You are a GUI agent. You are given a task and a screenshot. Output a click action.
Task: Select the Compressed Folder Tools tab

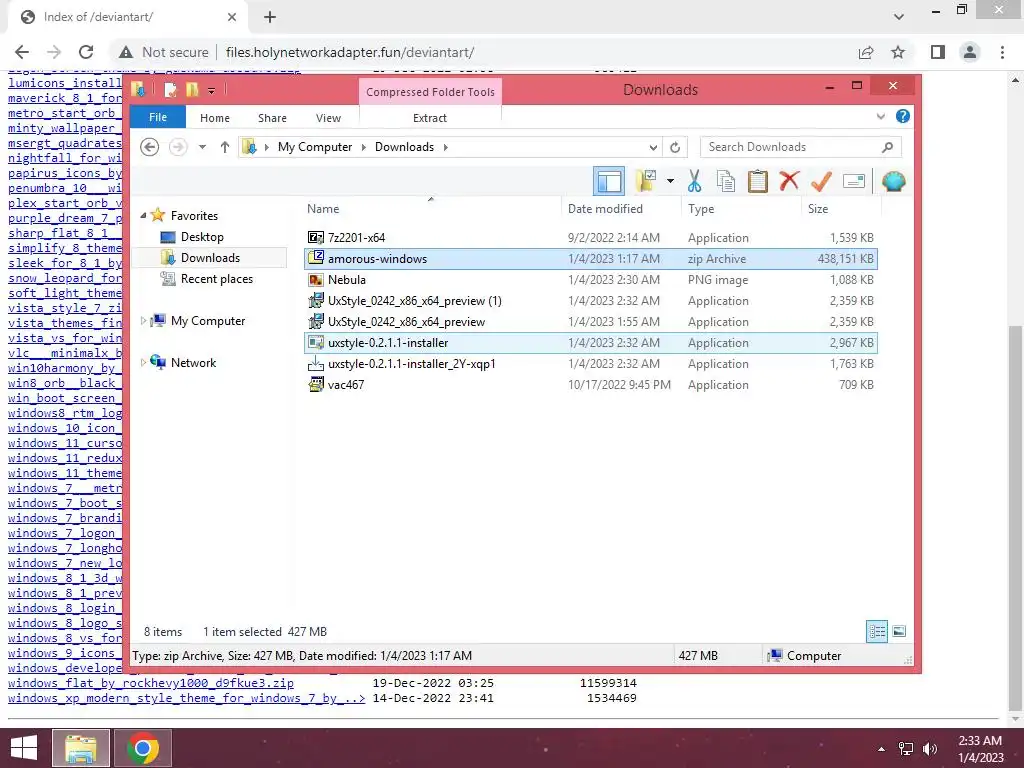430,92
